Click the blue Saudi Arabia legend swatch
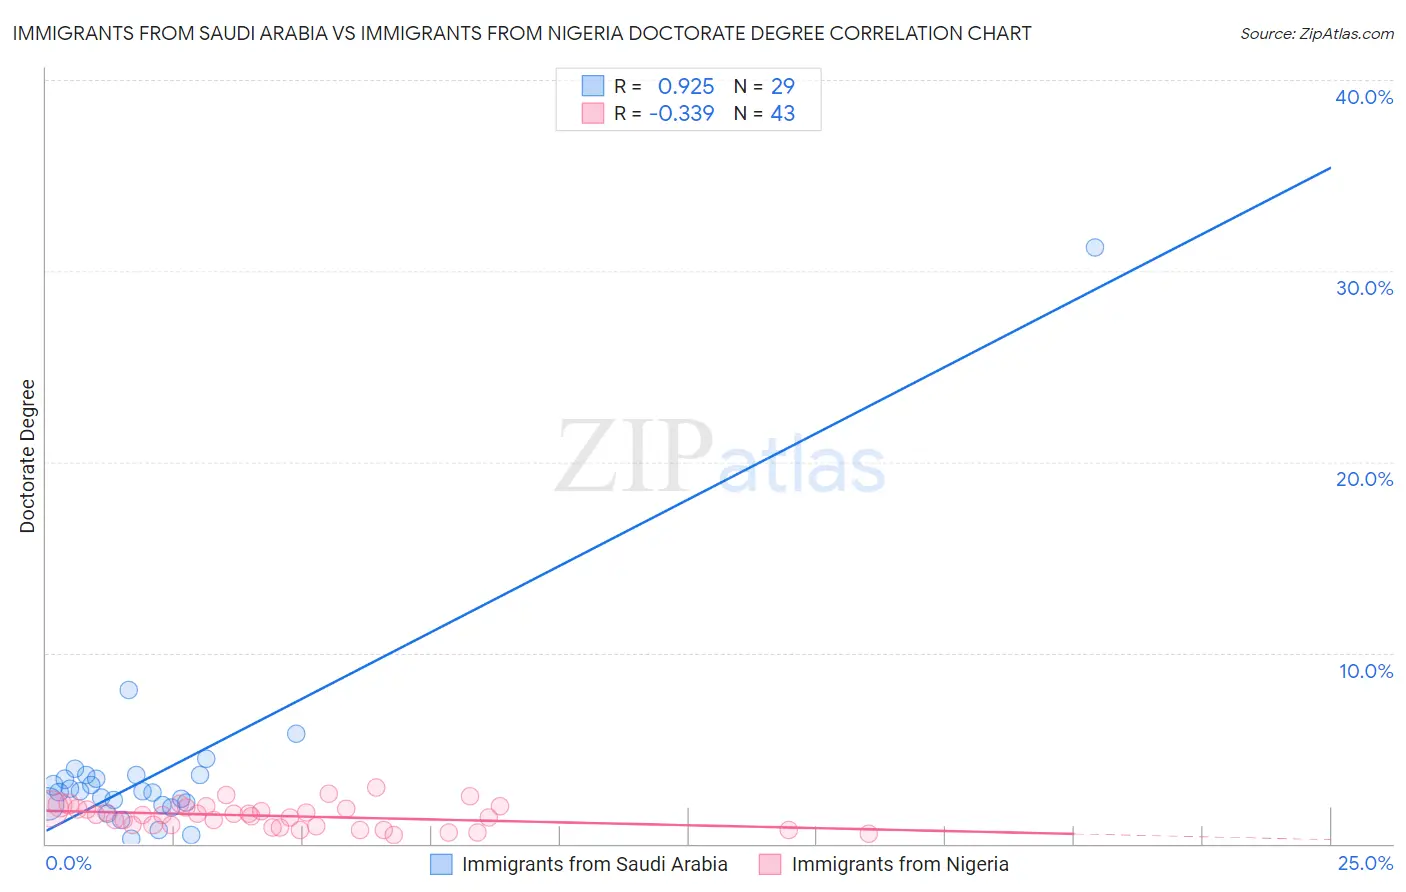 (x=441, y=864)
